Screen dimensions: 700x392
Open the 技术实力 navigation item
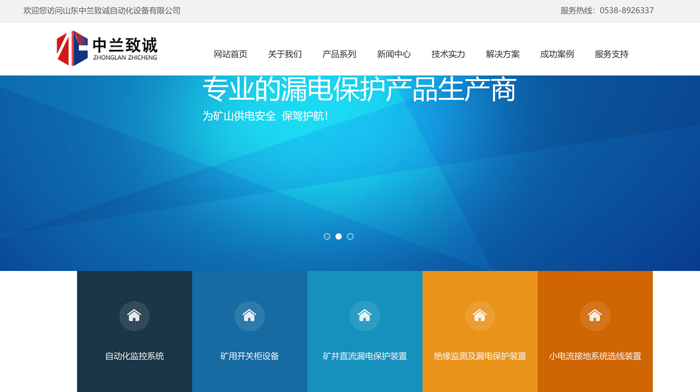point(448,54)
